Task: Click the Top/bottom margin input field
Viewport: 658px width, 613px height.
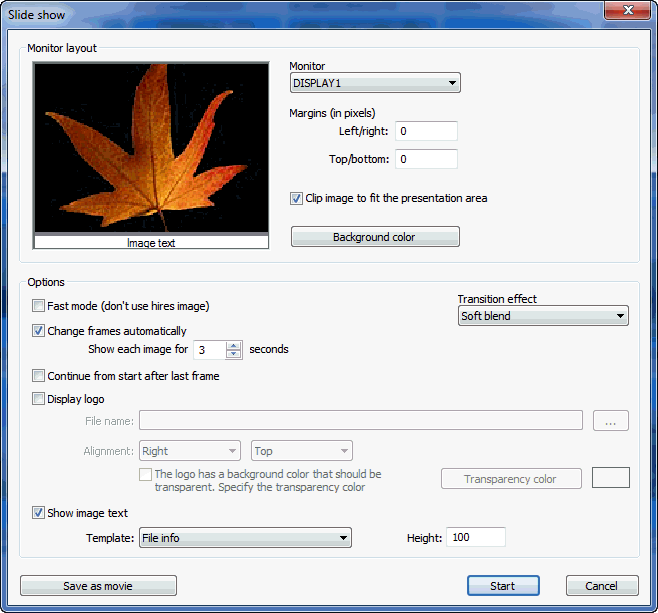Action: click(426, 159)
